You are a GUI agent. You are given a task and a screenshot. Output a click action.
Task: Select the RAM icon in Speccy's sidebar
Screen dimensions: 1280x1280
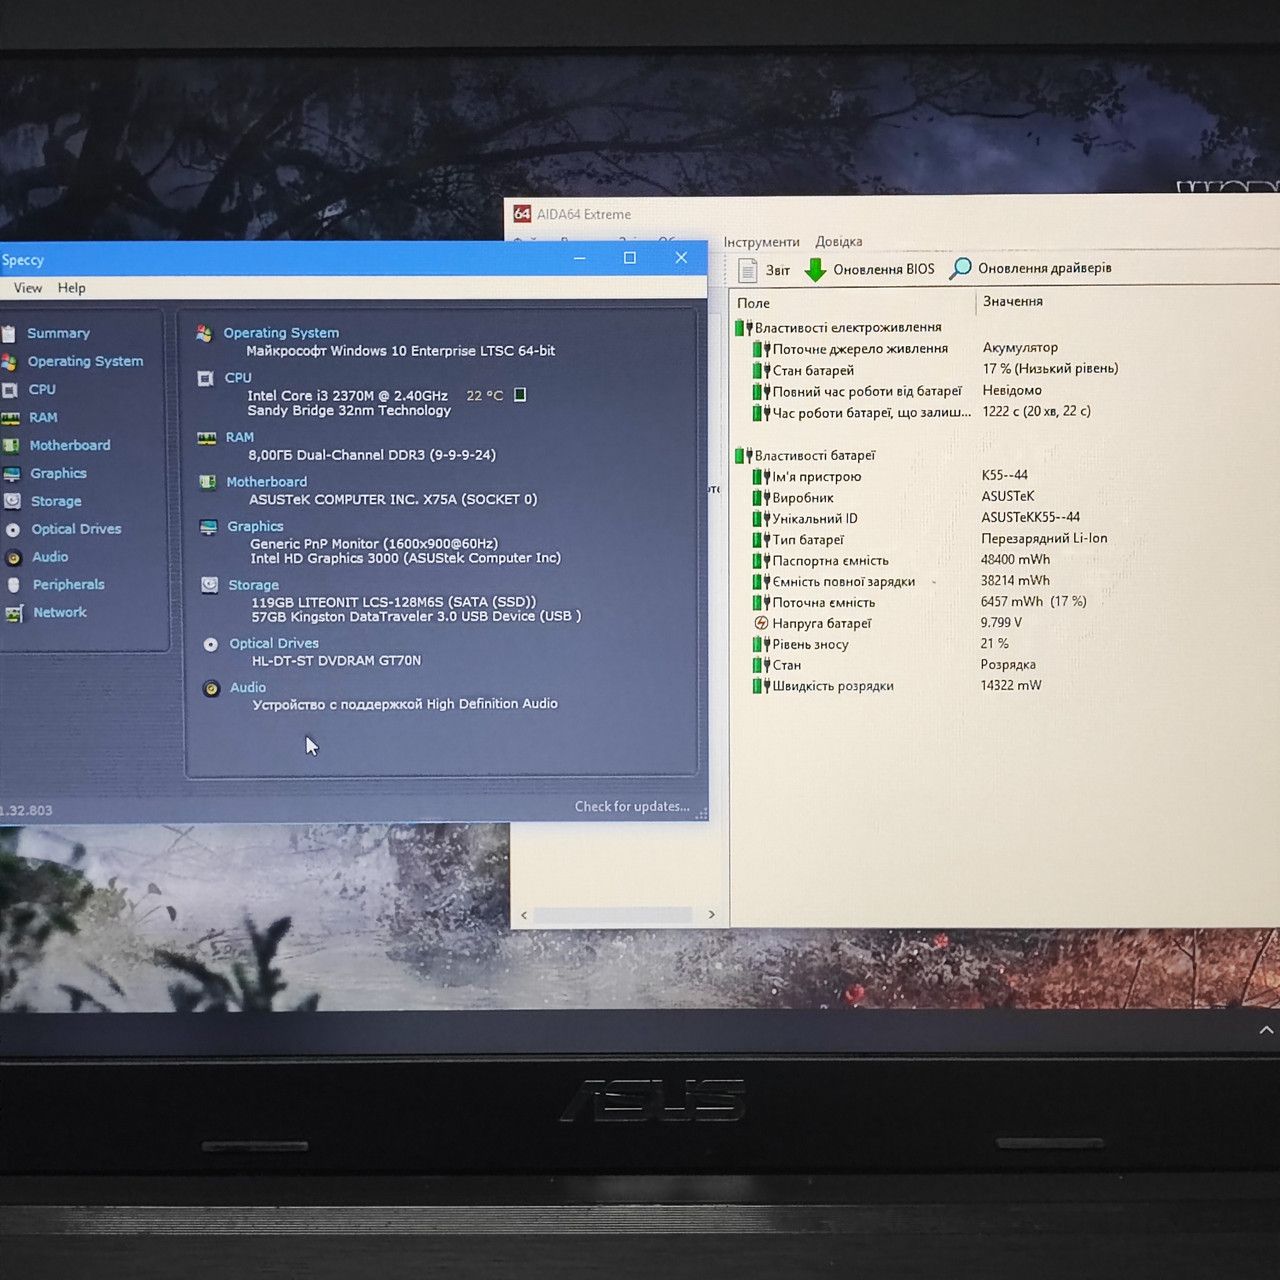(x=10, y=418)
